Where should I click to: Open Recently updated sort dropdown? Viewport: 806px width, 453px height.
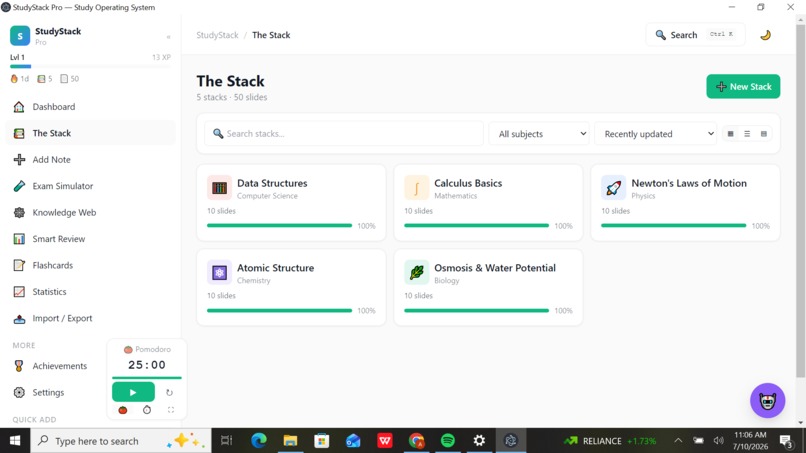click(655, 134)
